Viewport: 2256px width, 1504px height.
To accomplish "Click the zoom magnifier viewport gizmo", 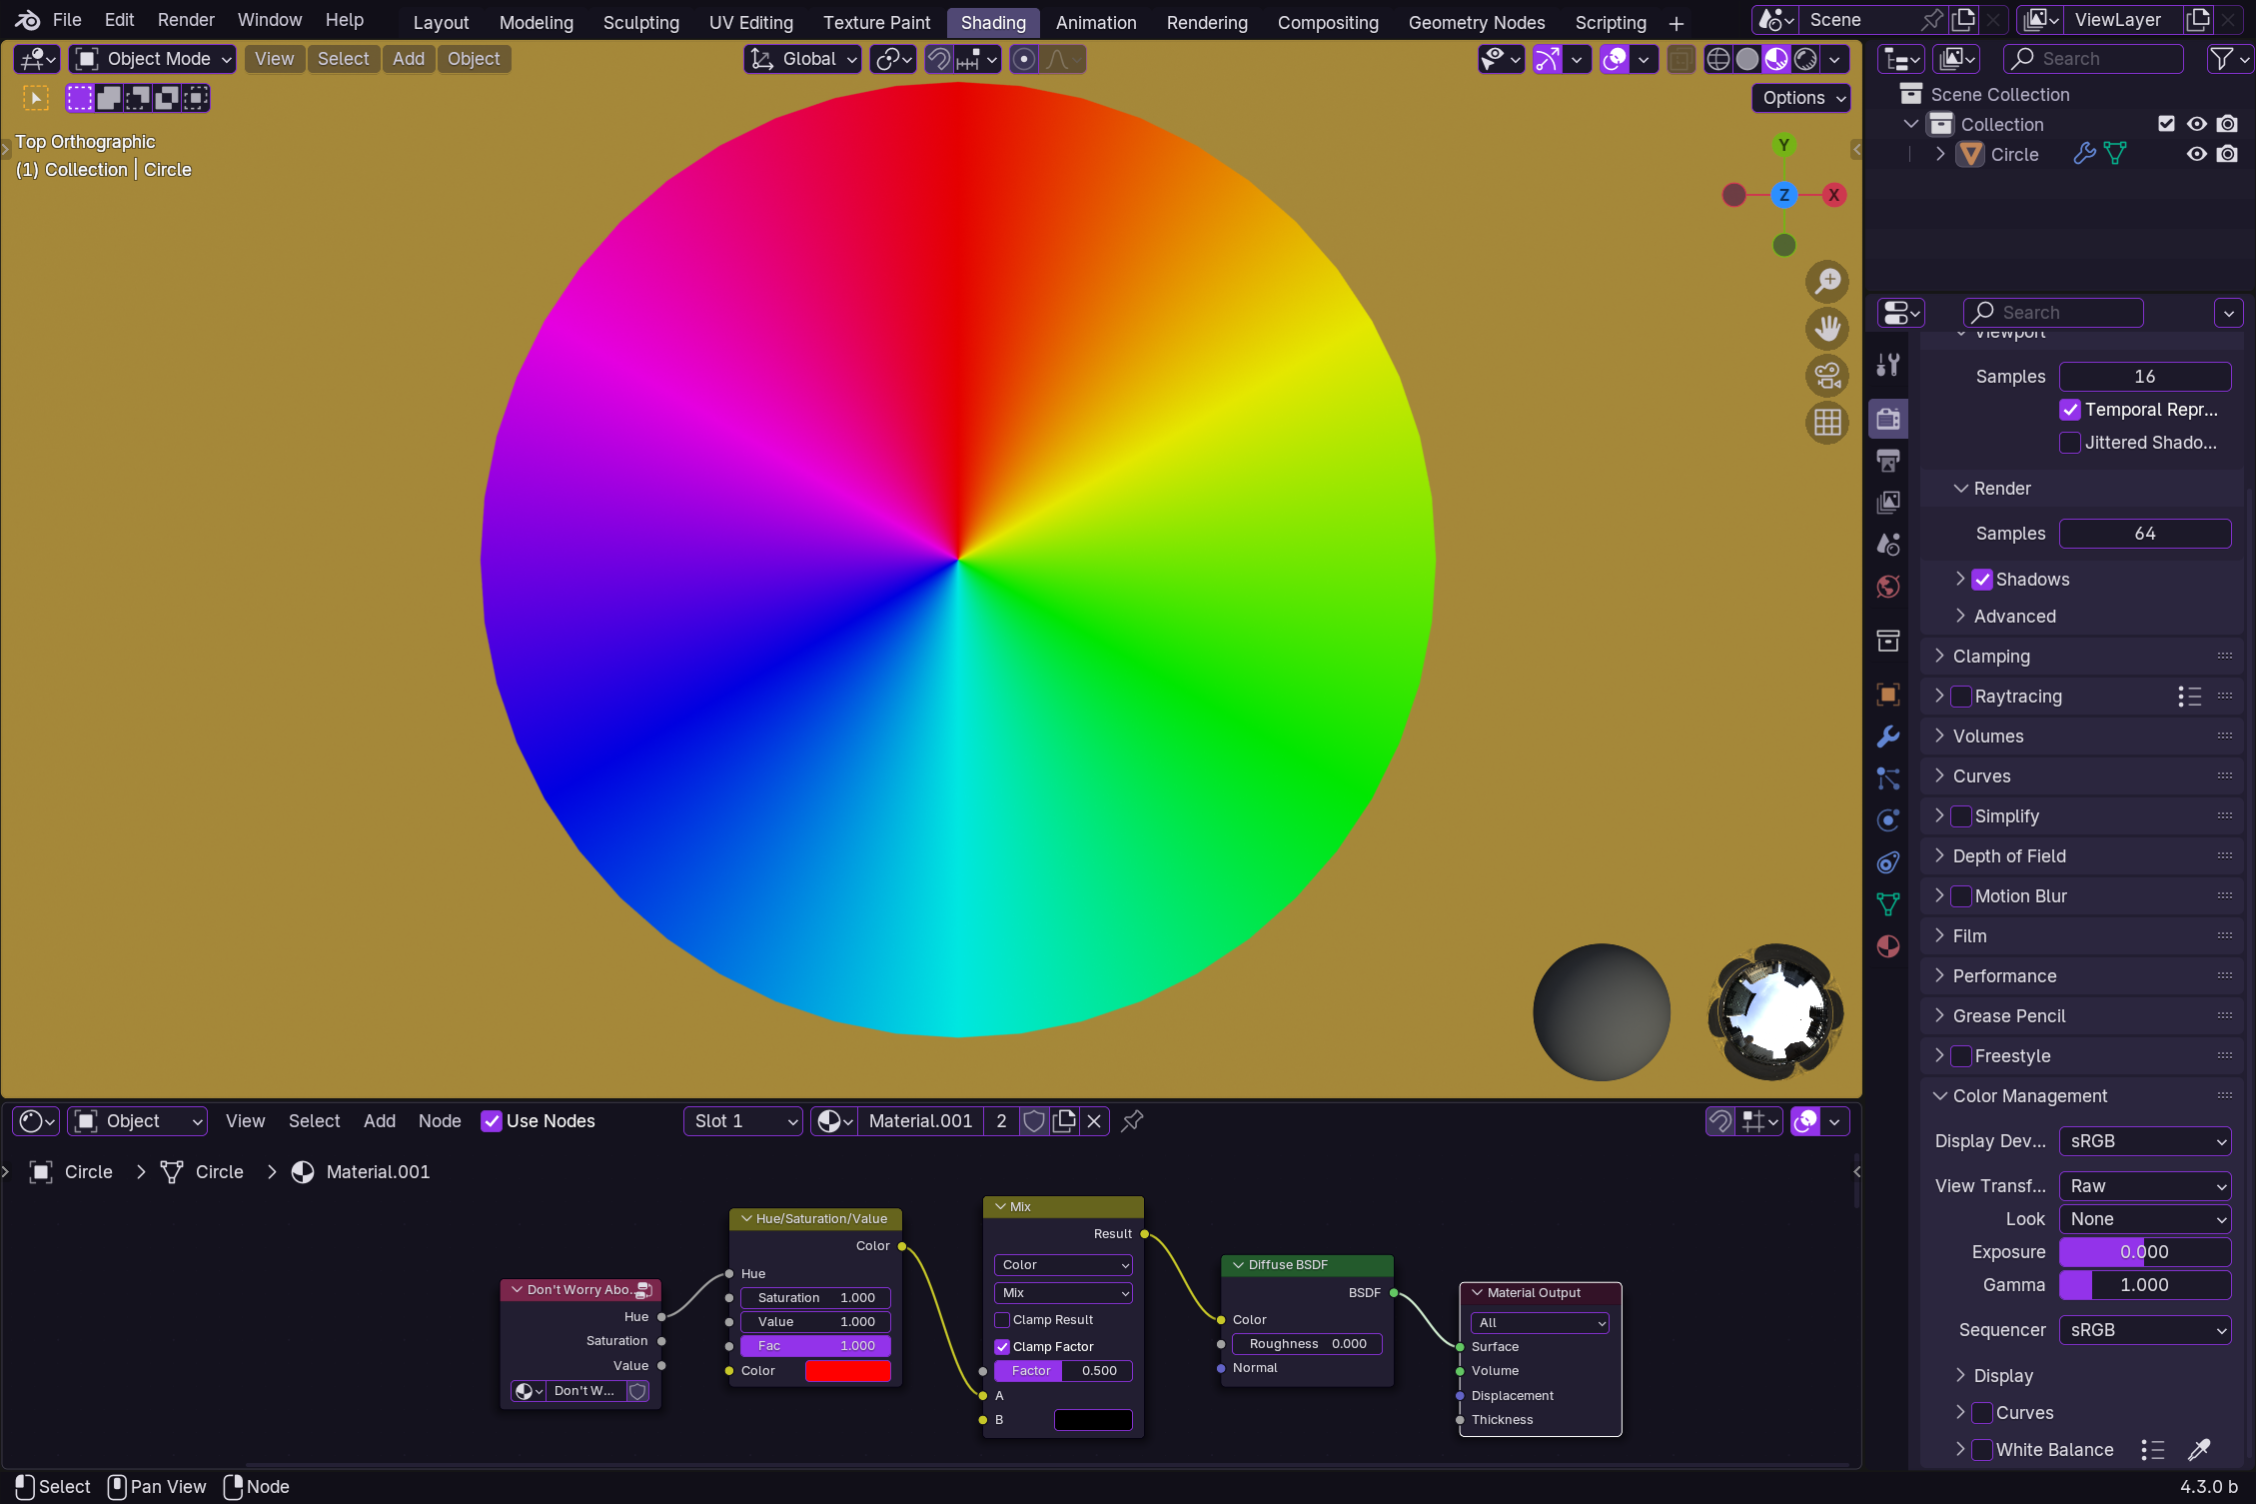I will (1827, 283).
